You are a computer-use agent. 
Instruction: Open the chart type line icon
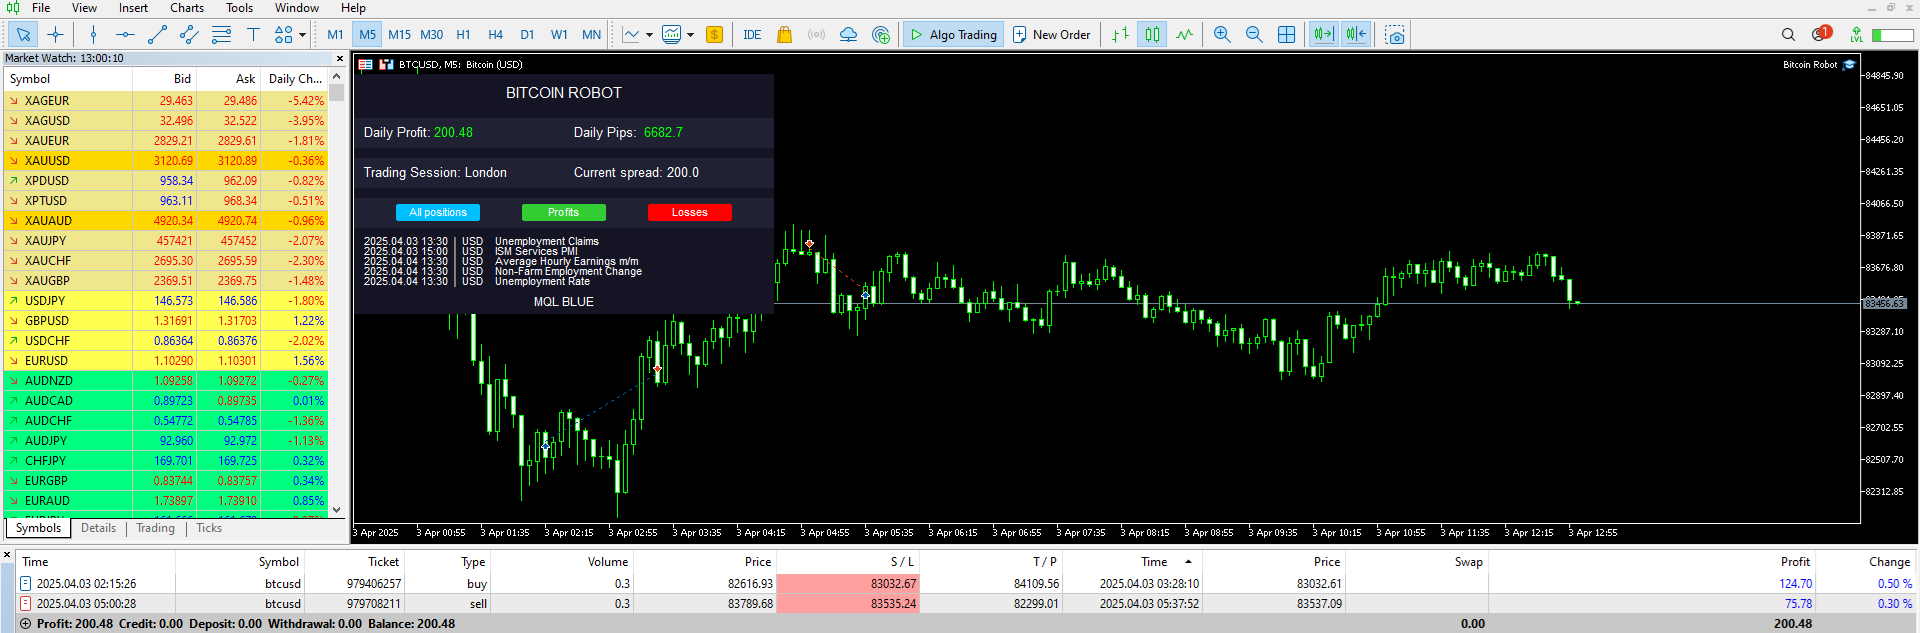(x=631, y=35)
